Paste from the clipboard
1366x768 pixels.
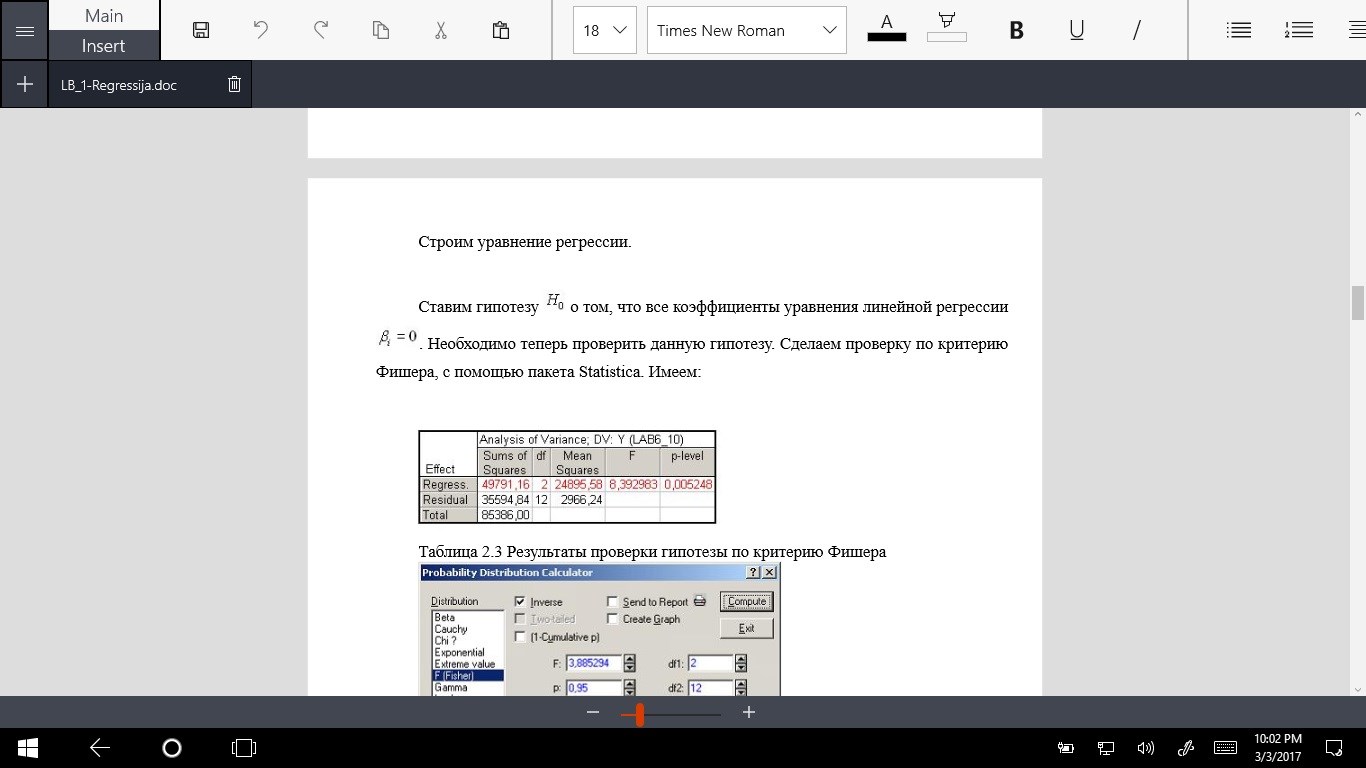(500, 30)
